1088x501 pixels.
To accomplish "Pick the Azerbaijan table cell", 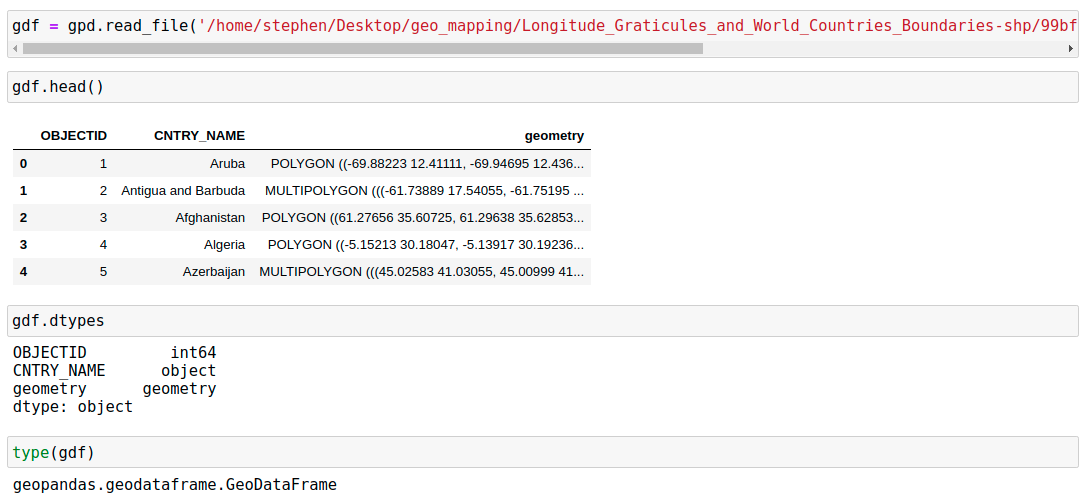I will pos(213,271).
